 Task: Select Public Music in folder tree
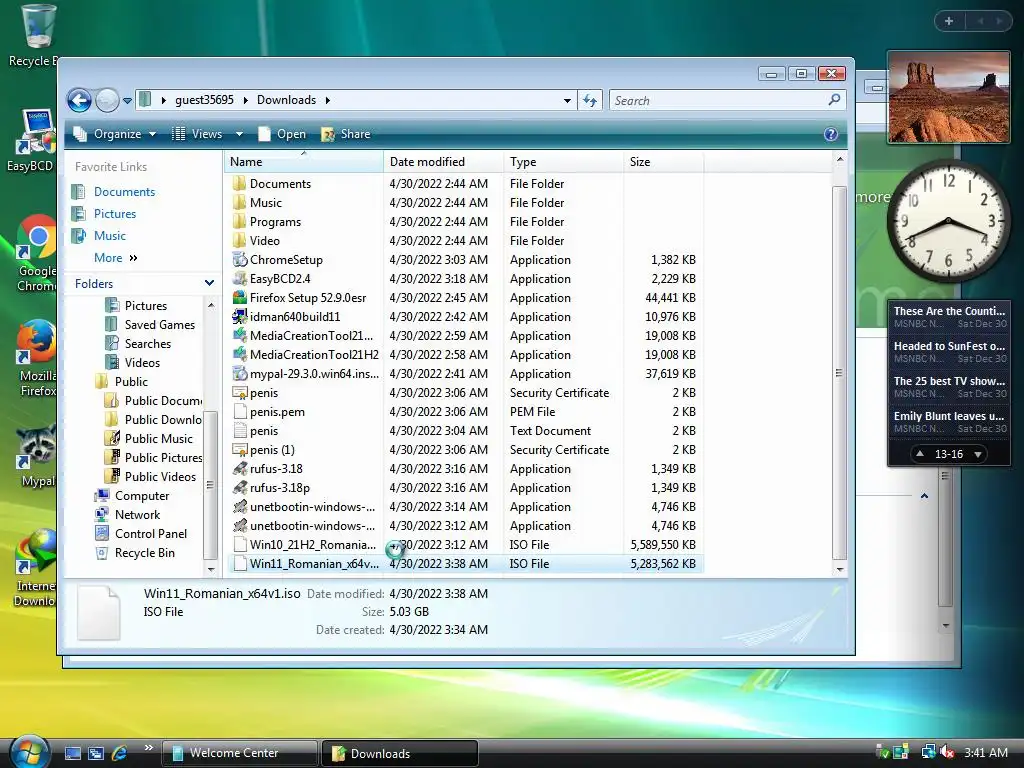pos(159,438)
